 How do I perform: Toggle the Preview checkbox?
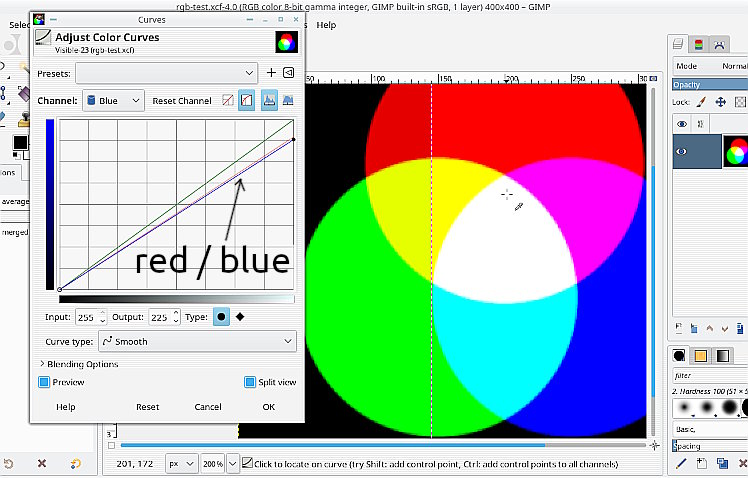44,382
